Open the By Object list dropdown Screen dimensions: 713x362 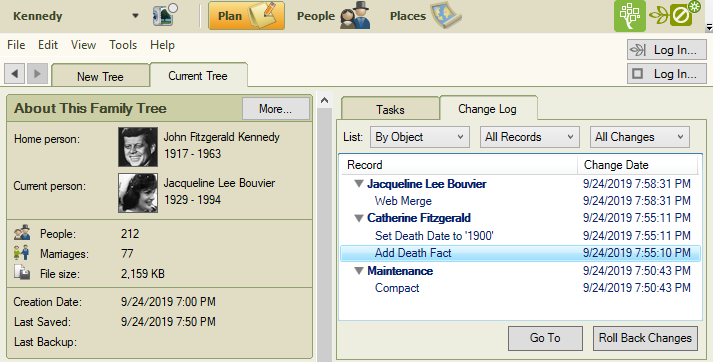tap(419, 137)
